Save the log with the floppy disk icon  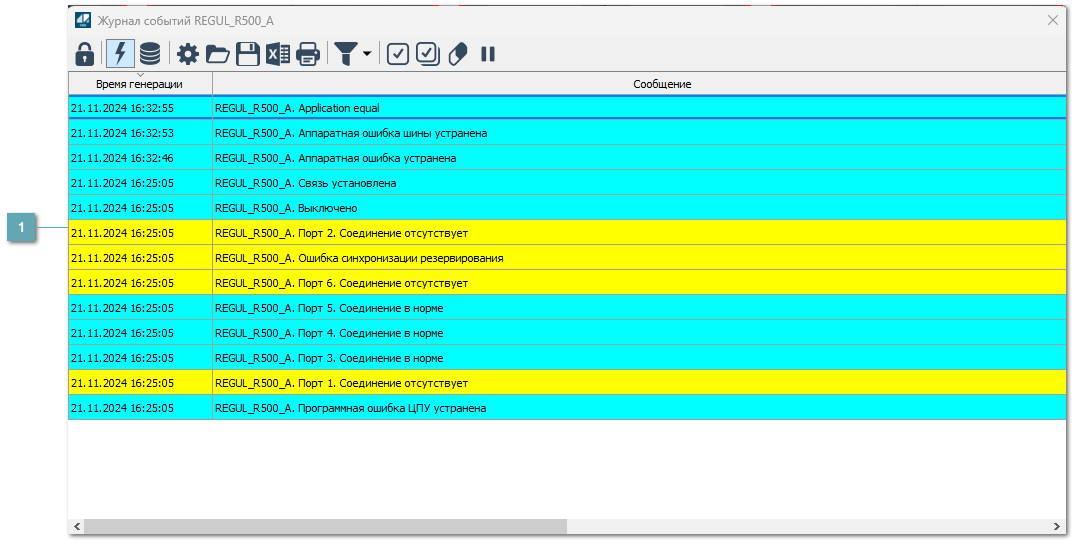point(247,54)
